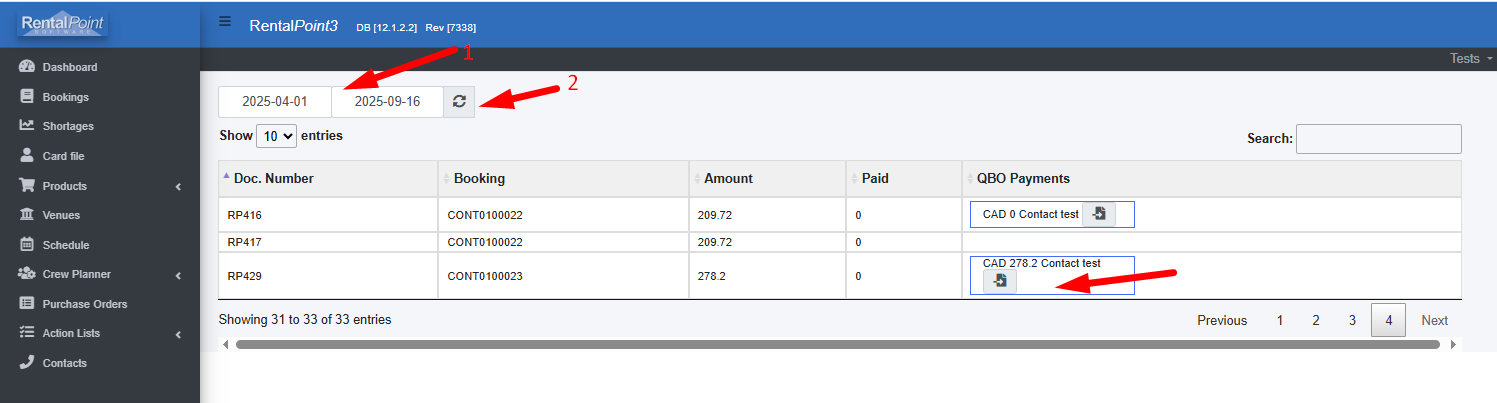Click booking CONT0100023 cell
This screenshot has width=1497, height=403.
564,276
